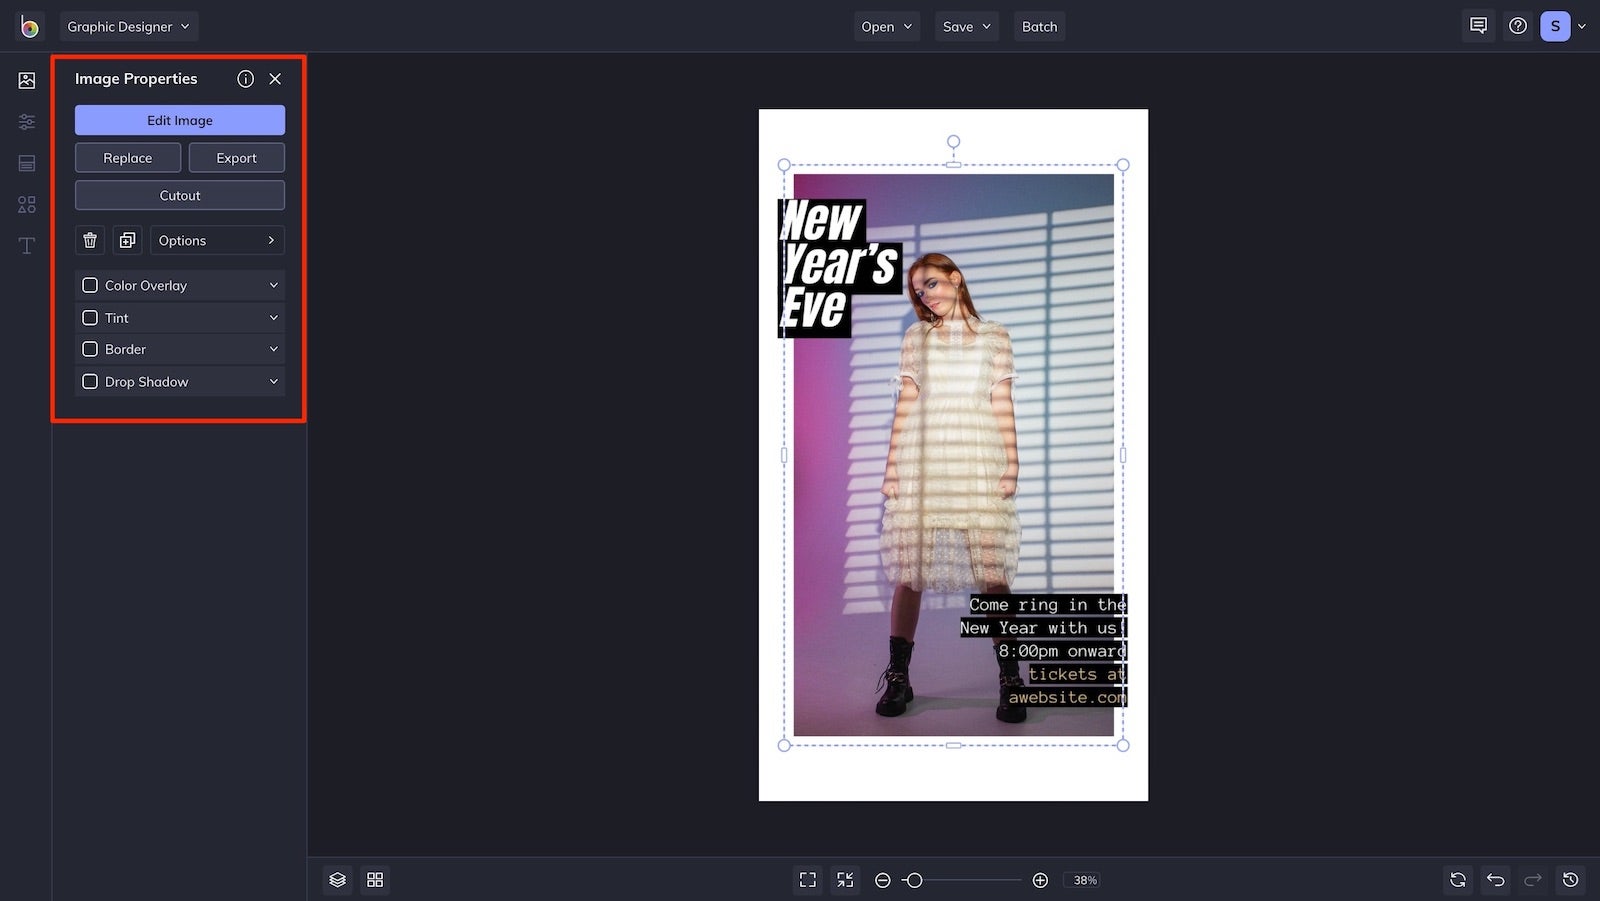
Task: Open the Options panel in Image Properties
Action: pos(216,240)
